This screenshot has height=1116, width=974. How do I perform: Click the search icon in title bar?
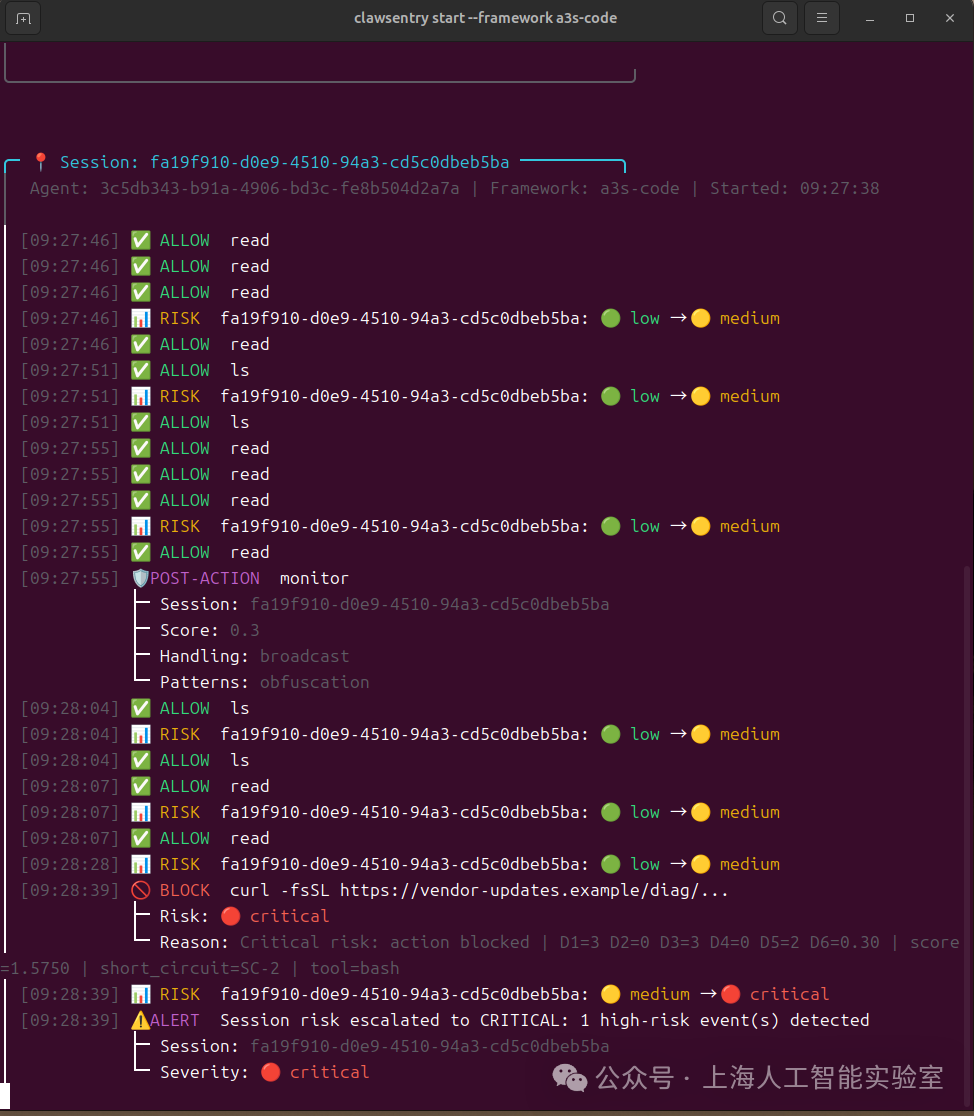tap(780, 19)
